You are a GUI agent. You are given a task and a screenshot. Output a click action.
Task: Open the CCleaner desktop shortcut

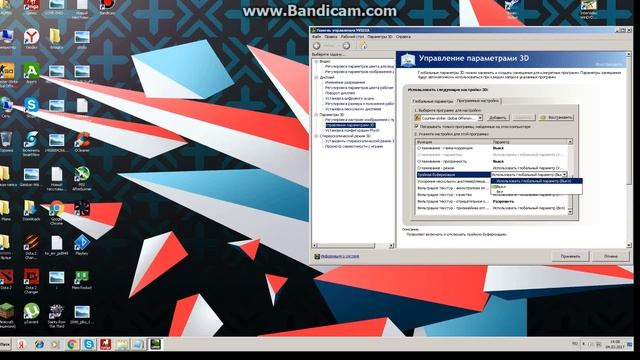tap(82, 141)
